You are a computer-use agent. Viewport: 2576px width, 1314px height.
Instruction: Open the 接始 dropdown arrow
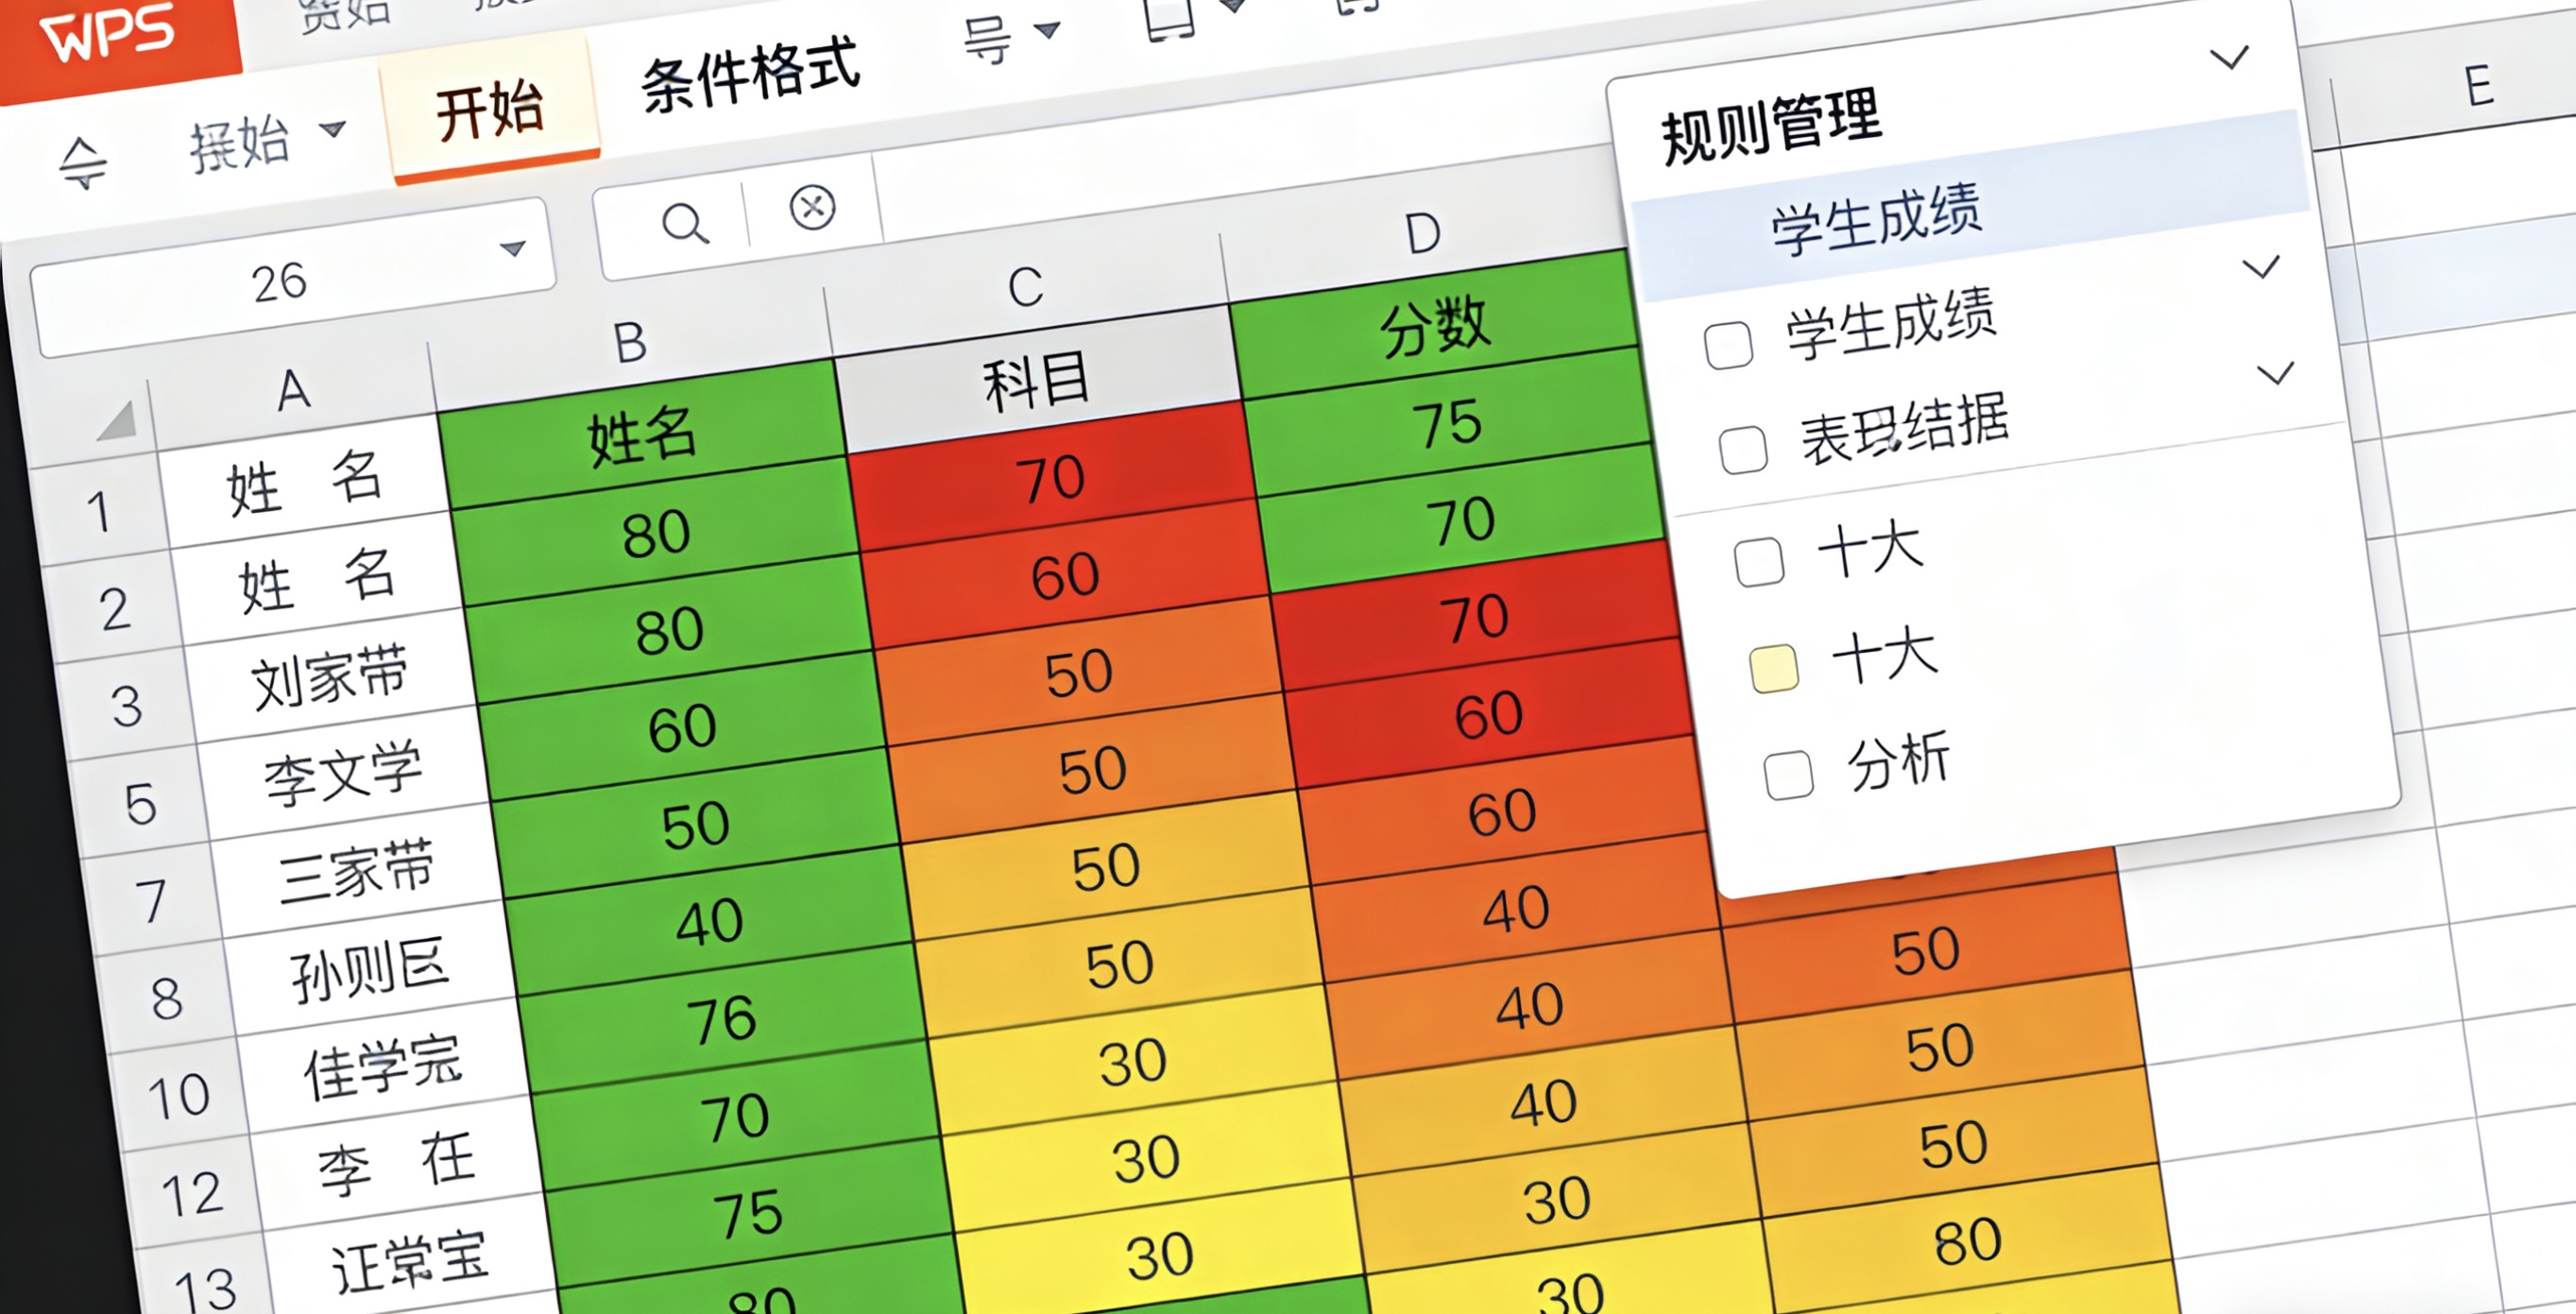(x=332, y=131)
